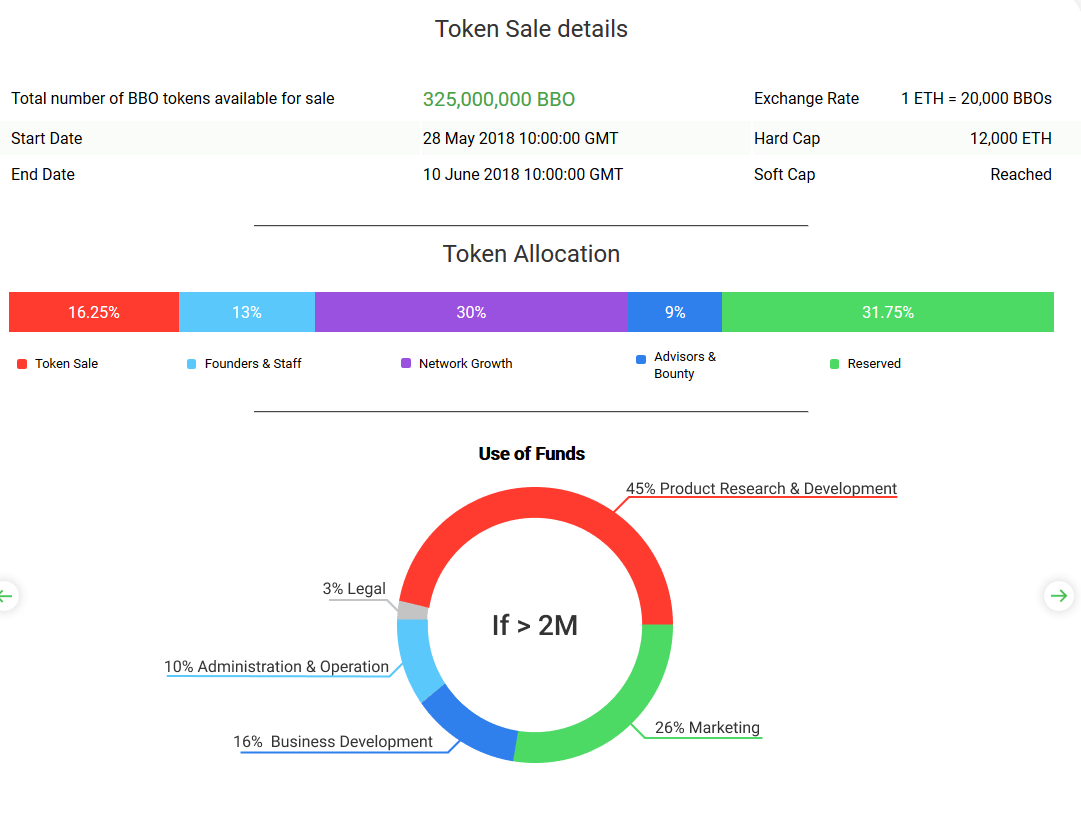Click the Soft Cap Reached status text
The width and height of the screenshot is (1081, 823).
(x=1020, y=174)
